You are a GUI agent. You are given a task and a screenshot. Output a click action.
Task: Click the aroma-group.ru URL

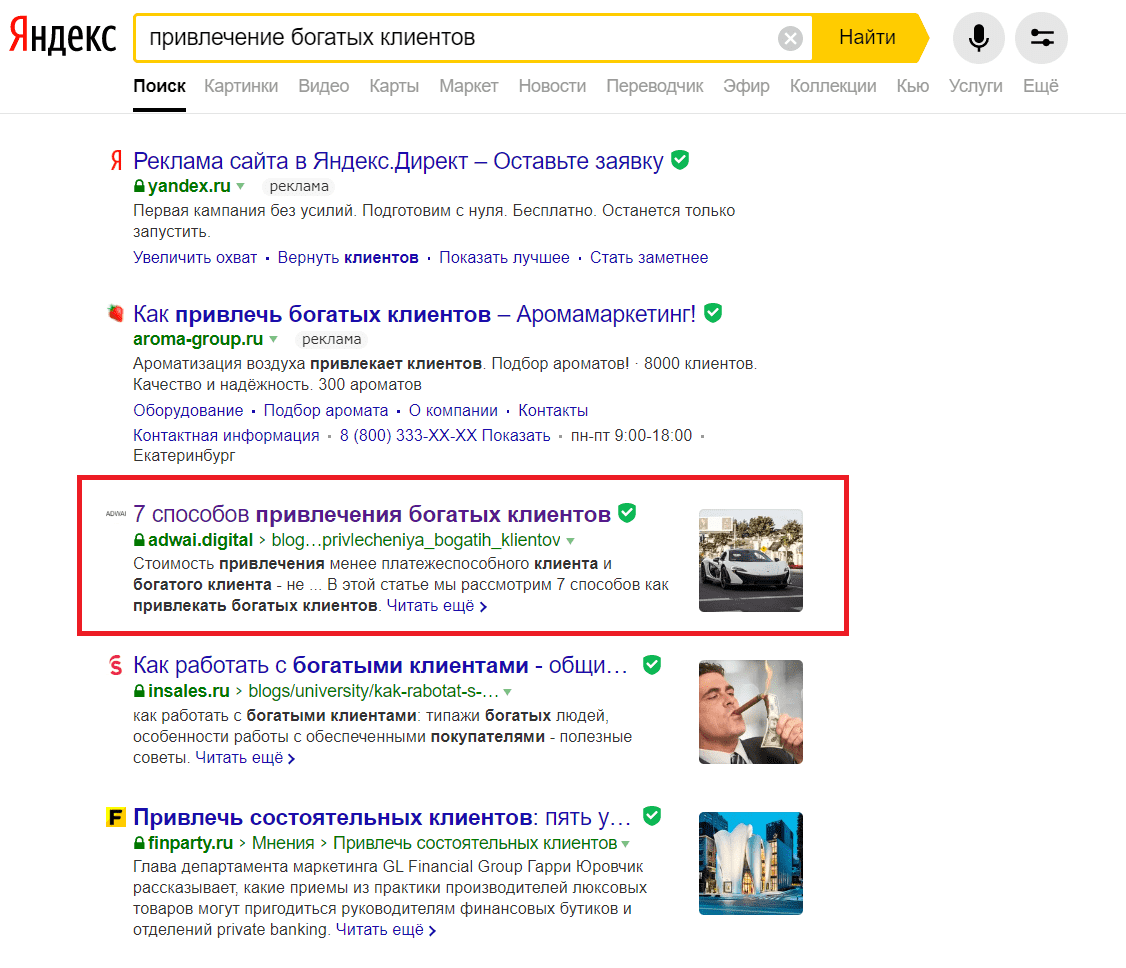pos(197,339)
